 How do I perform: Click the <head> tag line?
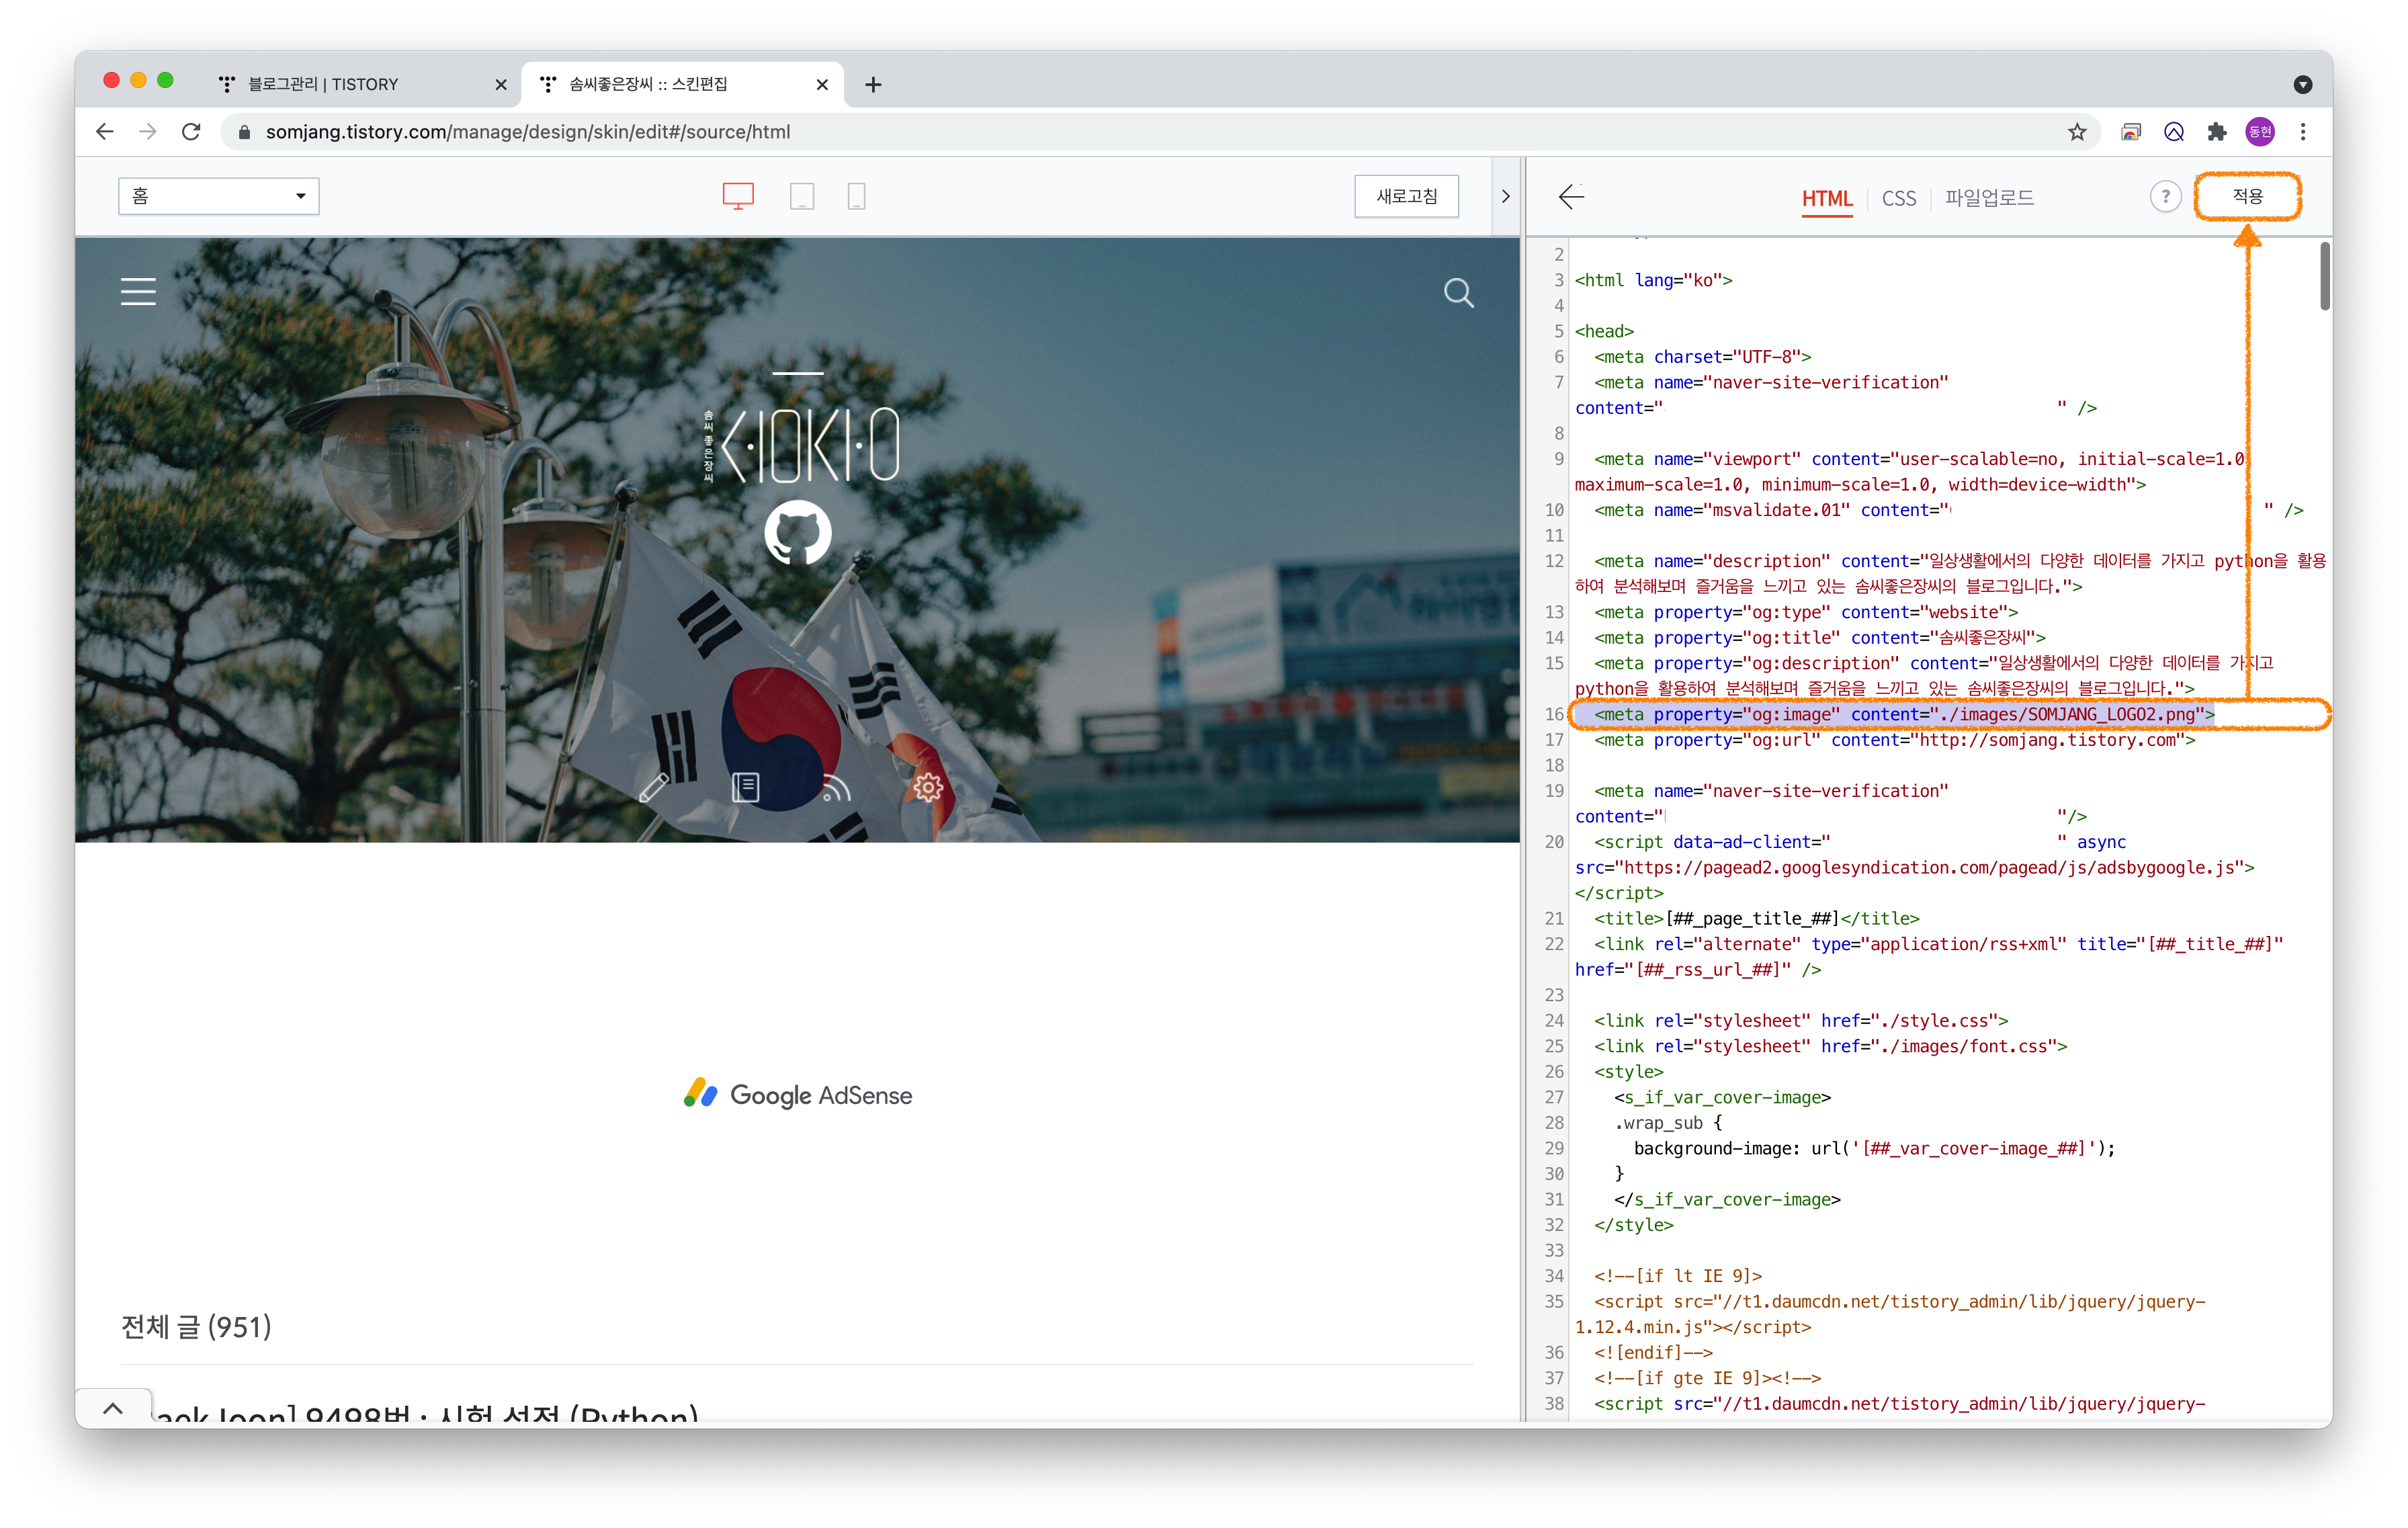tap(1604, 331)
